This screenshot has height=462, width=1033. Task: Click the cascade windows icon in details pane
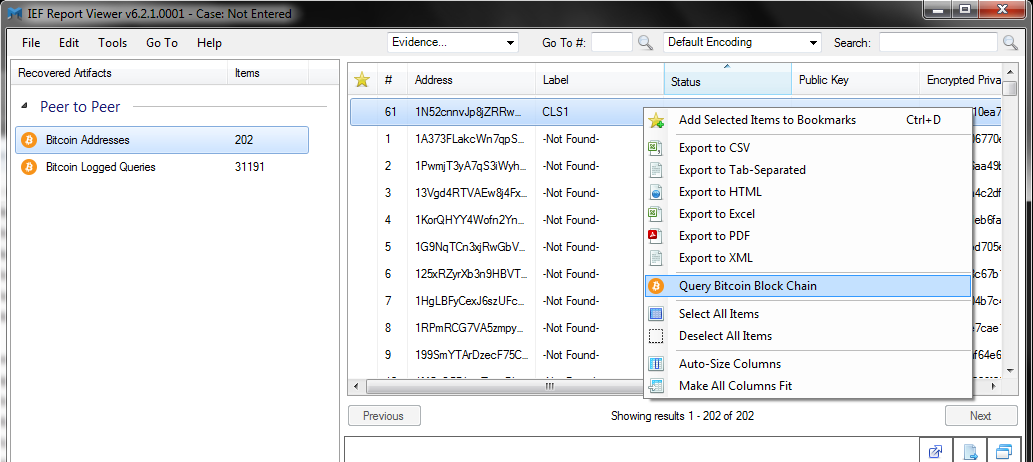click(x=1005, y=451)
